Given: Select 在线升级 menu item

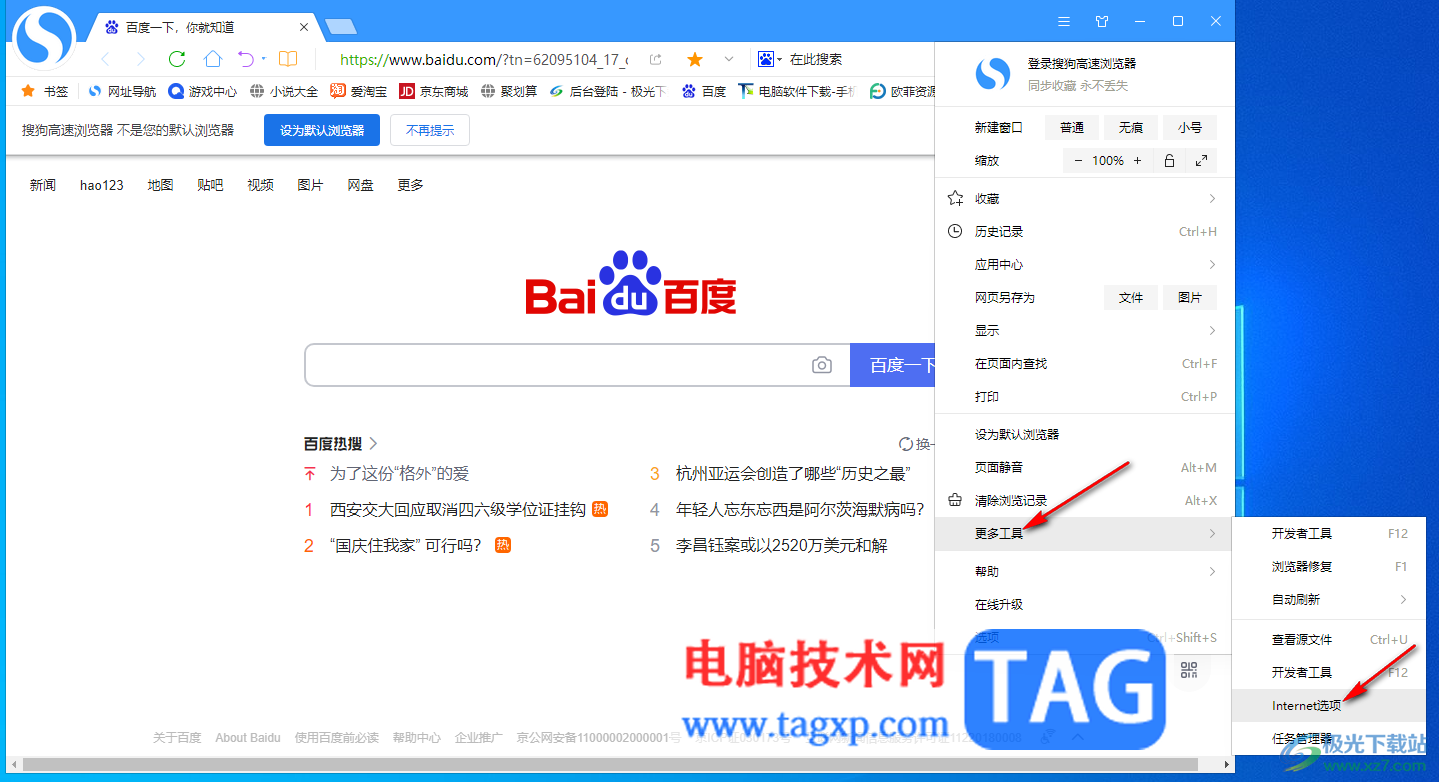Looking at the screenshot, I should pyautogui.click(x=1085, y=604).
